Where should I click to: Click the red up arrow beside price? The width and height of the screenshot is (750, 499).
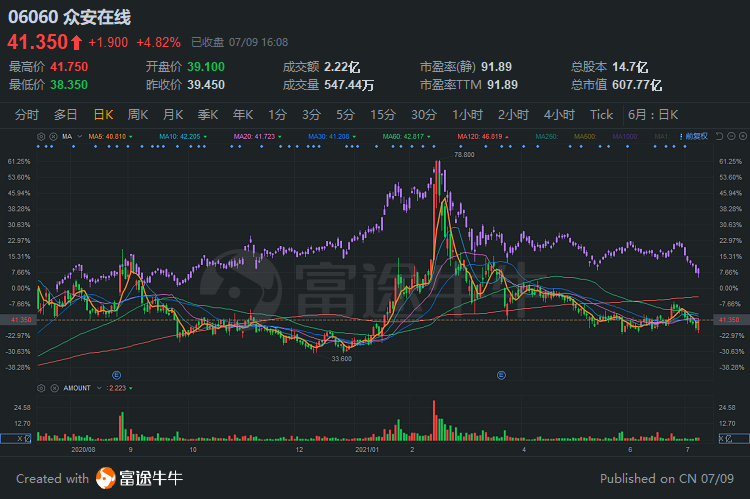click(77, 43)
